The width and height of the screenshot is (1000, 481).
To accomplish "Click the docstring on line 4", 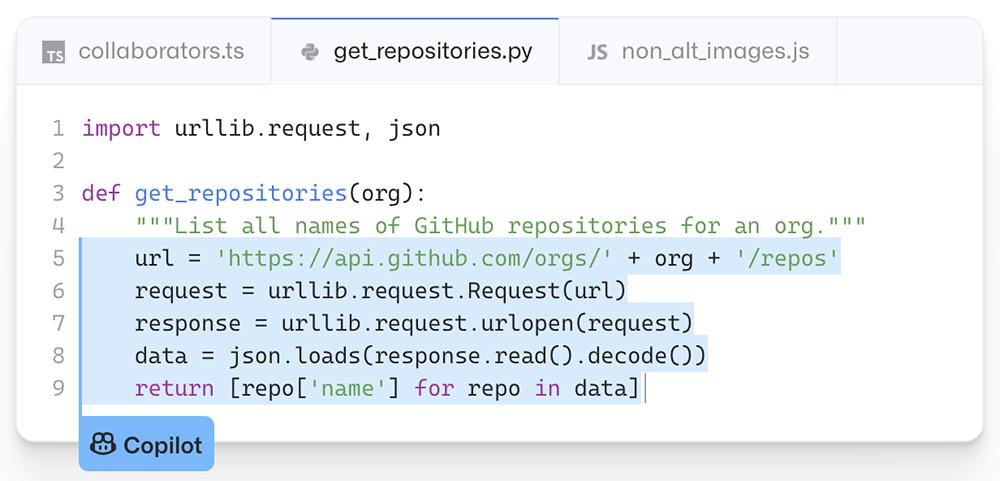I will coord(500,226).
